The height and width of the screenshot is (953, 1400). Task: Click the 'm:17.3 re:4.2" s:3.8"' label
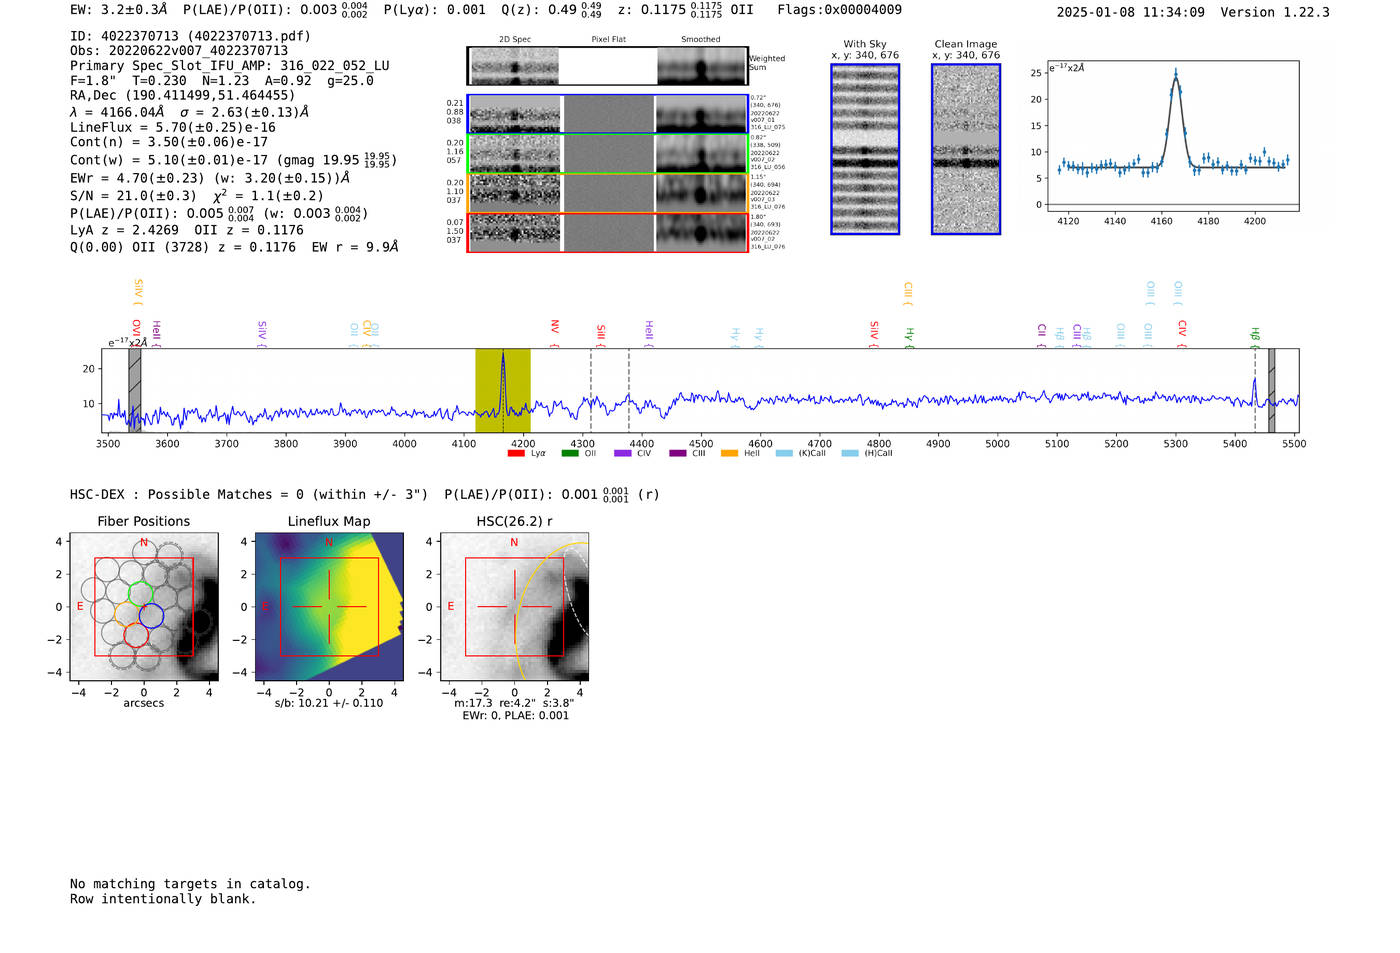tap(514, 703)
